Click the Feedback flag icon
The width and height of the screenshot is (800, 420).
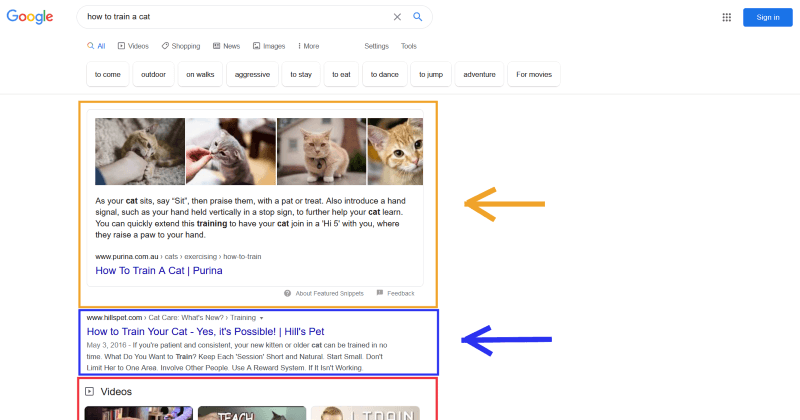tap(380, 293)
